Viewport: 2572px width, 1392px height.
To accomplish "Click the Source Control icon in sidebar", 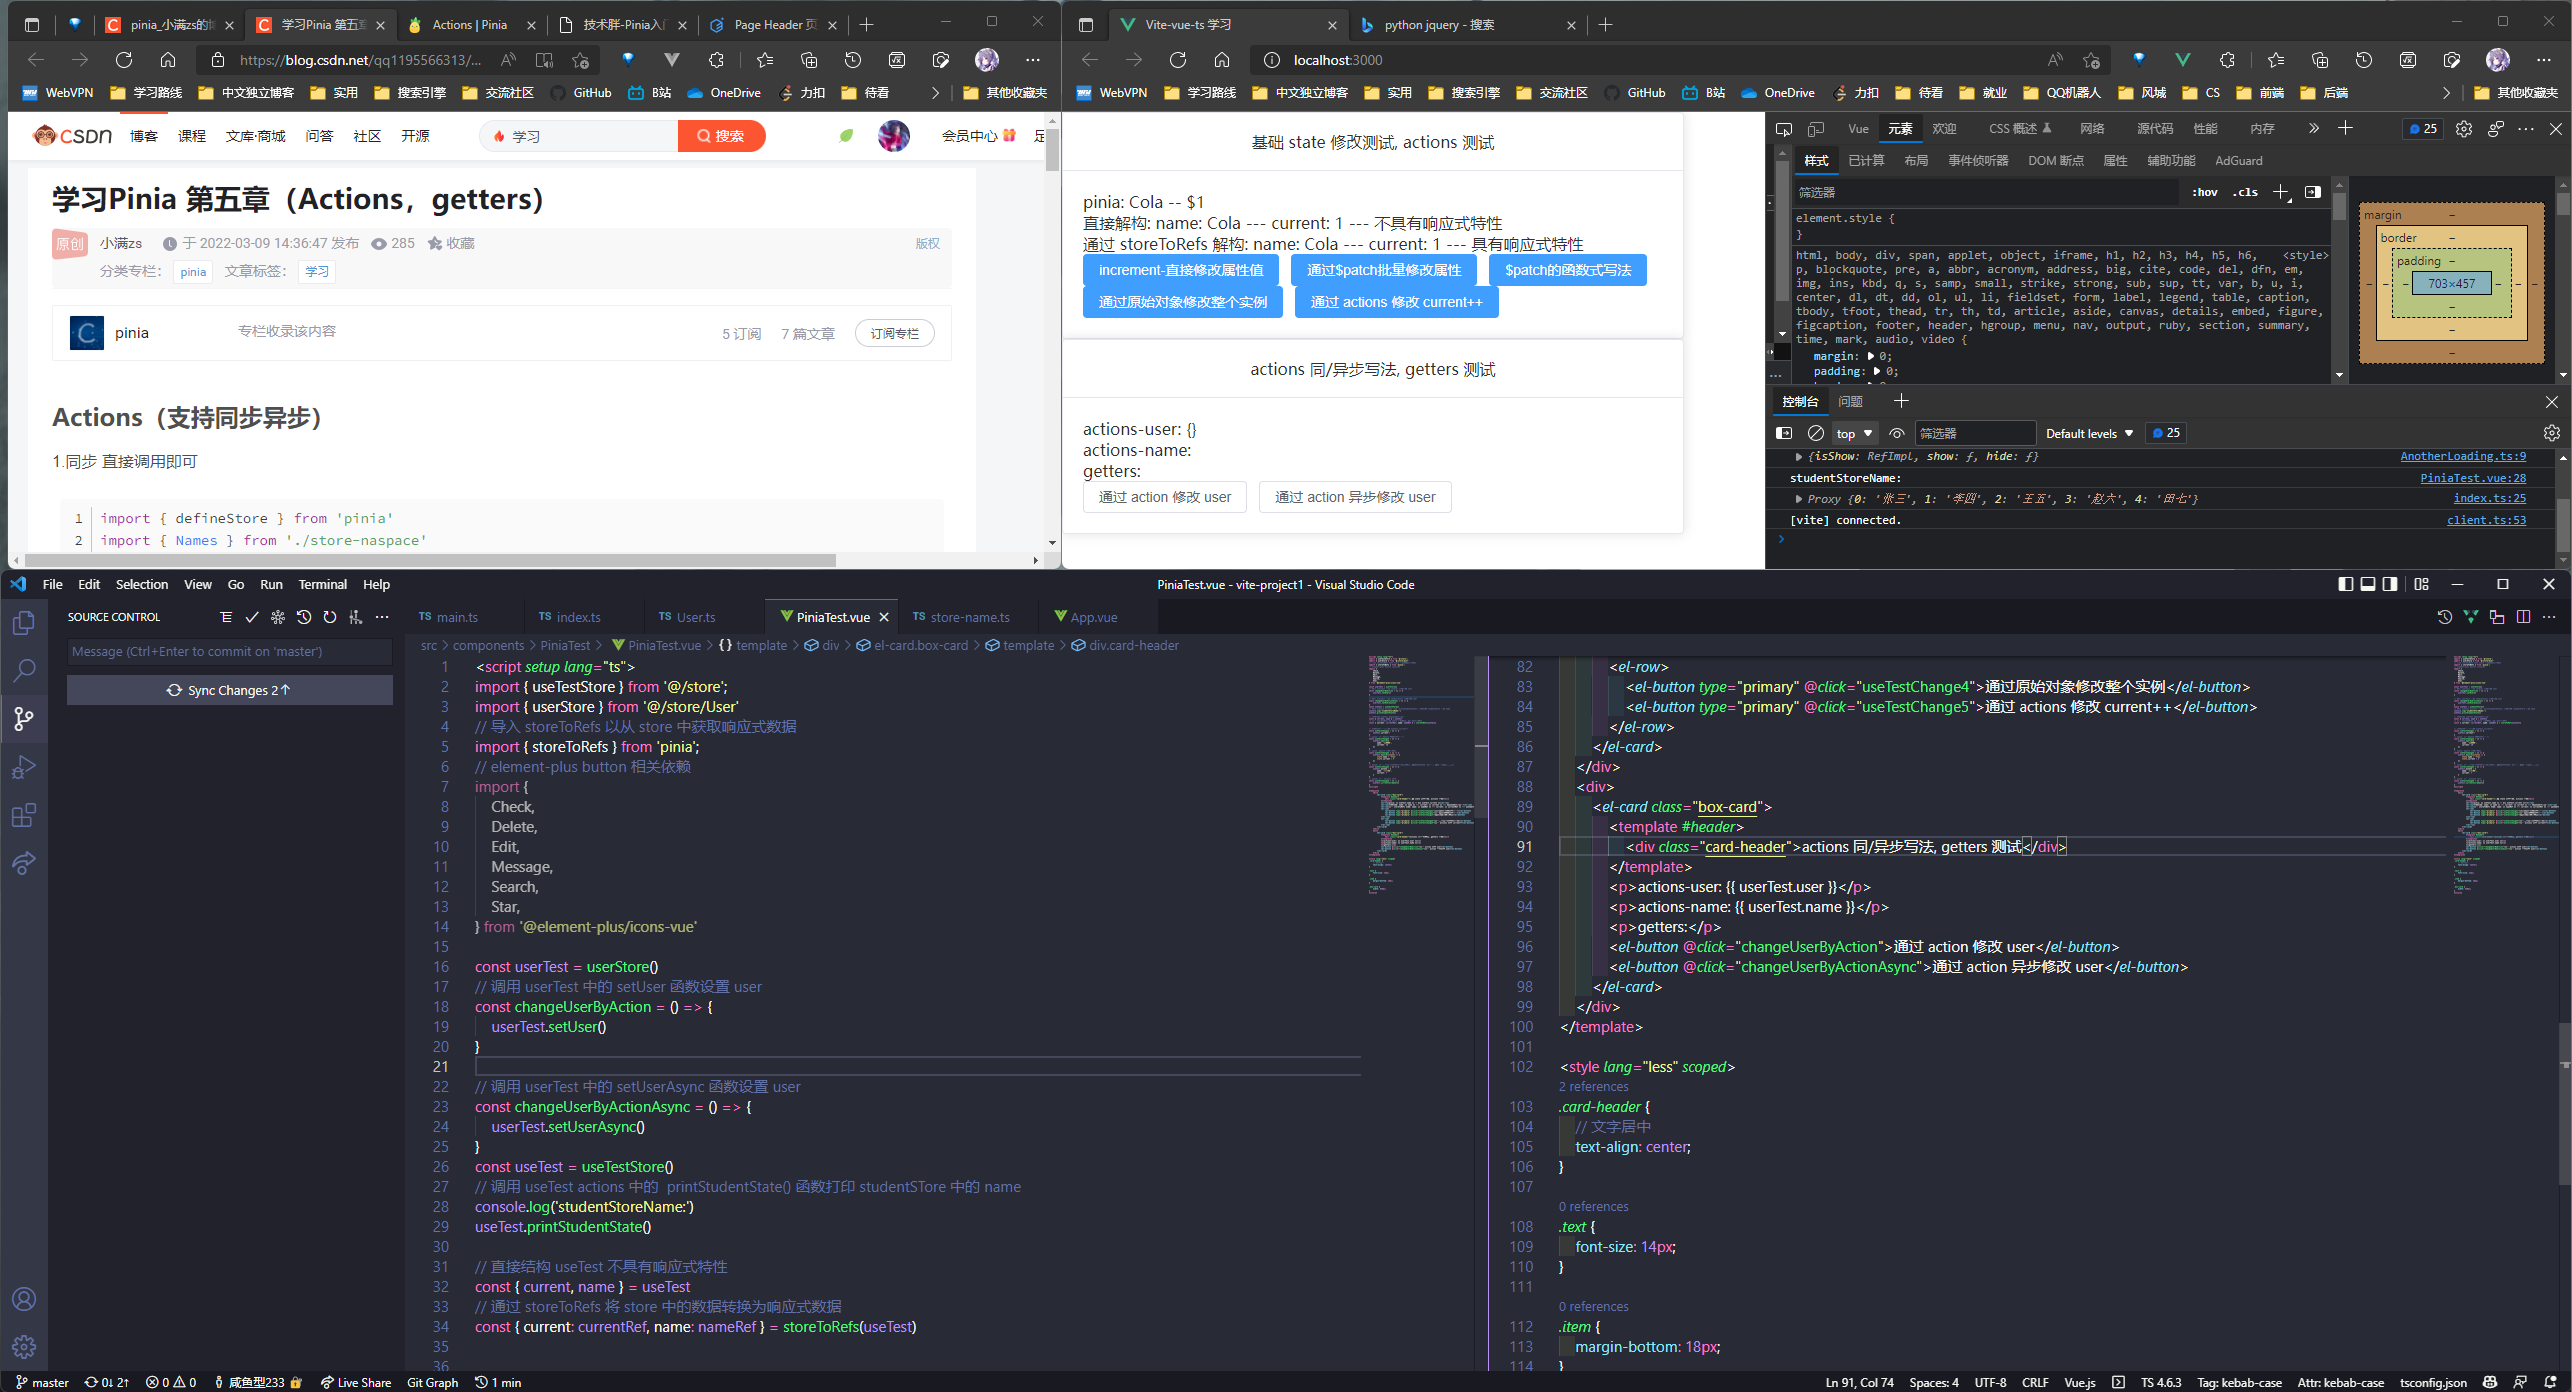I will click(x=26, y=718).
